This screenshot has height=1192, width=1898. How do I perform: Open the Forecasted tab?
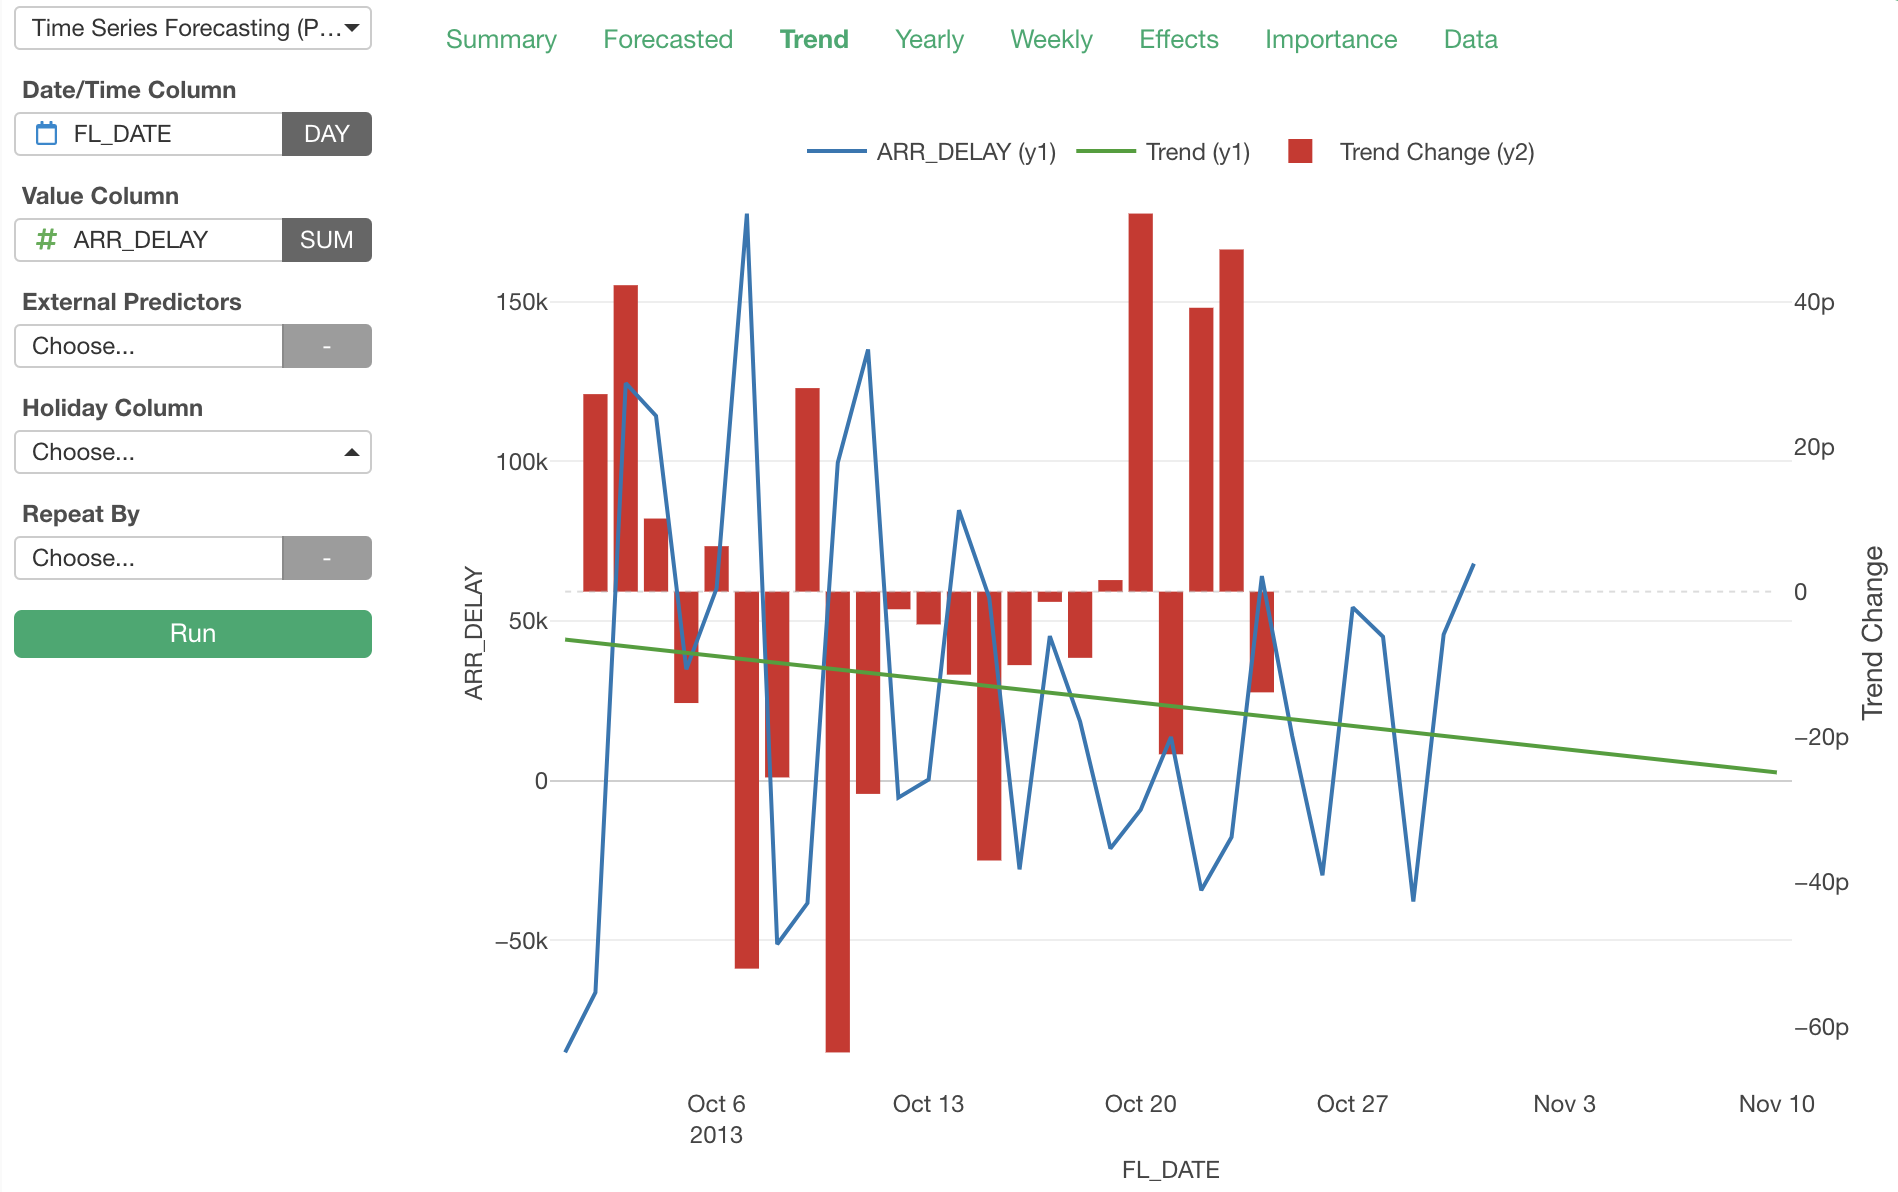(x=668, y=39)
